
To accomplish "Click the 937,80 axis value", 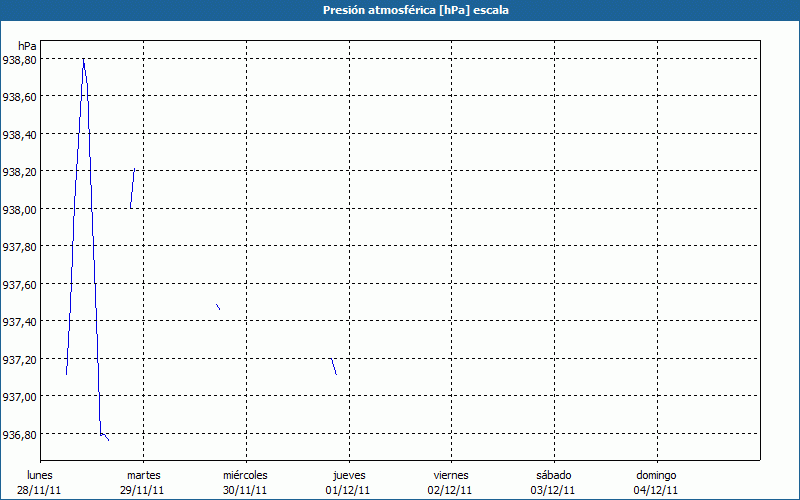I will (19, 247).
